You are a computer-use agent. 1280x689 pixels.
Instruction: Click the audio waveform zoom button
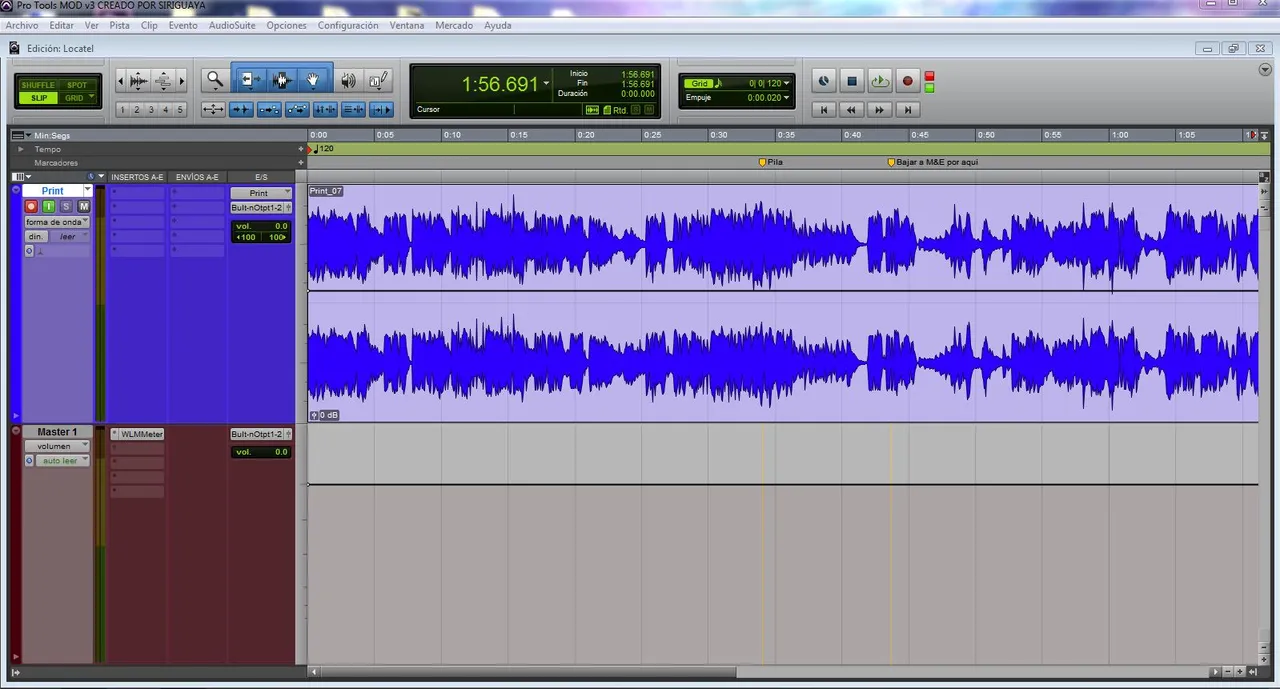pyautogui.click(x=139, y=80)
